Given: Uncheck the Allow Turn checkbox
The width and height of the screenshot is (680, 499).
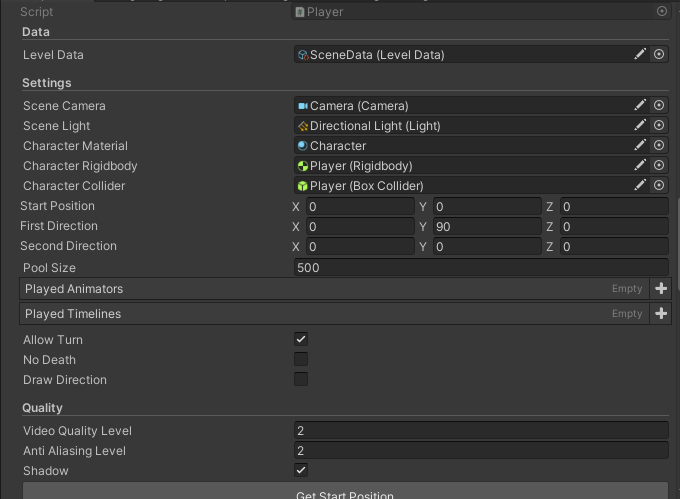Looking at the screenshot, I should 301,339.
